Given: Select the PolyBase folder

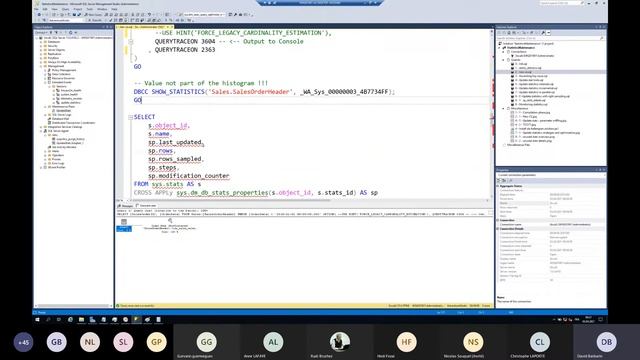Looking at the screenshot, I should [x=53, y=58].
